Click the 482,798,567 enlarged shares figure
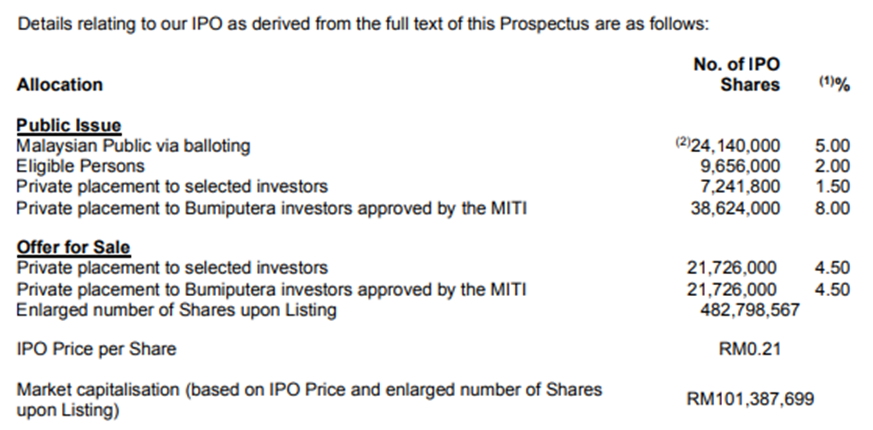The image size is (873, 430). [x=751, y=310]
